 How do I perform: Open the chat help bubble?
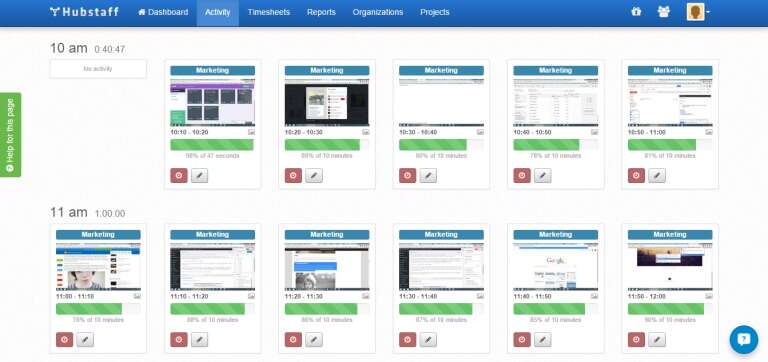coord(744,339)
